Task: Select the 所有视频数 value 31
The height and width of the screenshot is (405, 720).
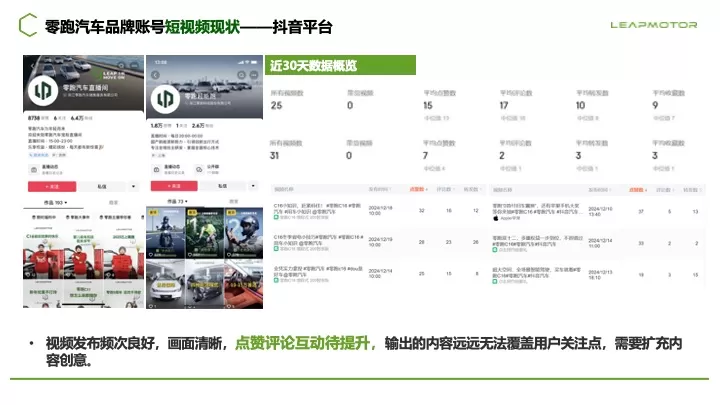Action: click(275, 156)
